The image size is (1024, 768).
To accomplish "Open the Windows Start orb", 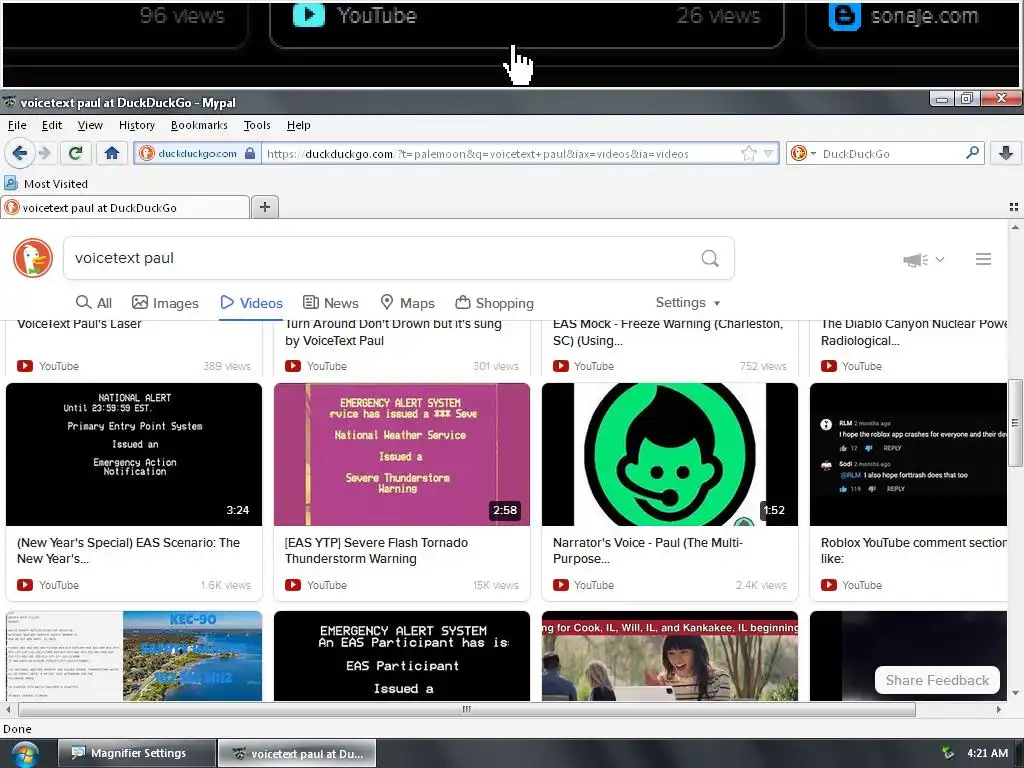I will point(24,754).
